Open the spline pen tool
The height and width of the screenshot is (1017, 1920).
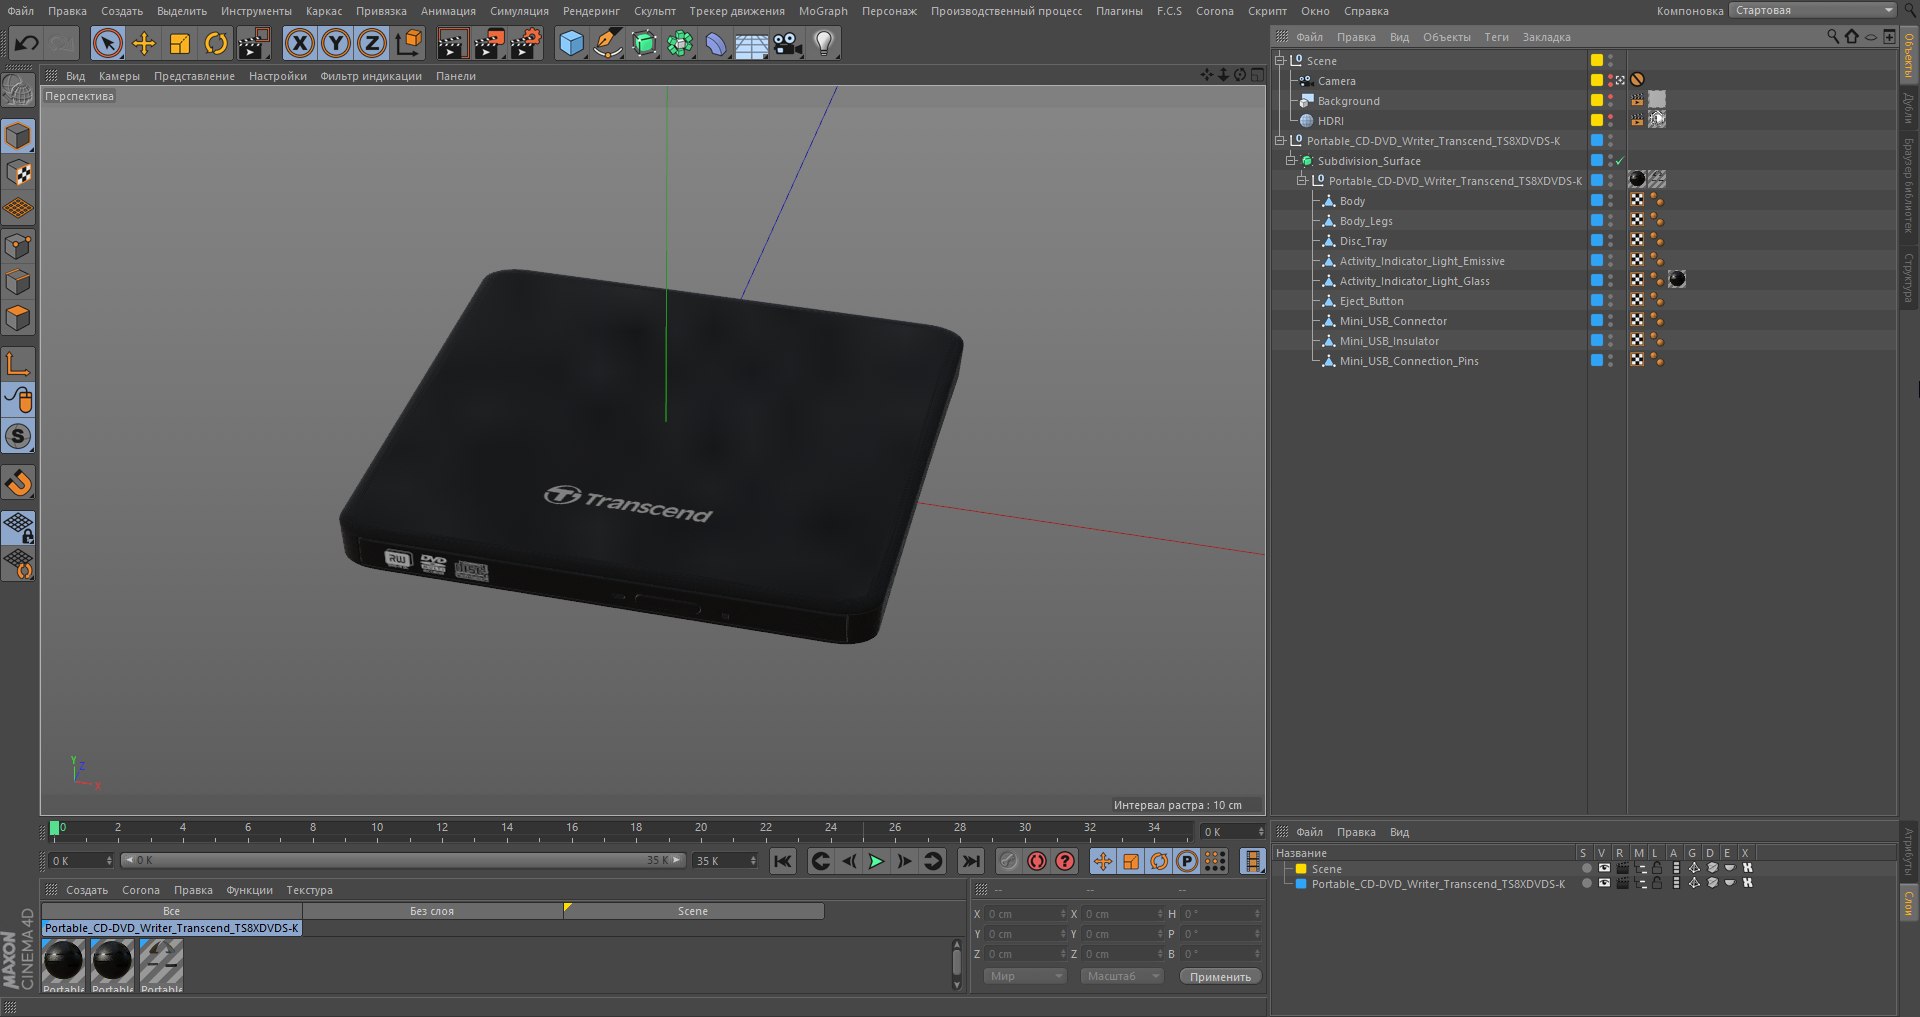click(x=608, y=43)
